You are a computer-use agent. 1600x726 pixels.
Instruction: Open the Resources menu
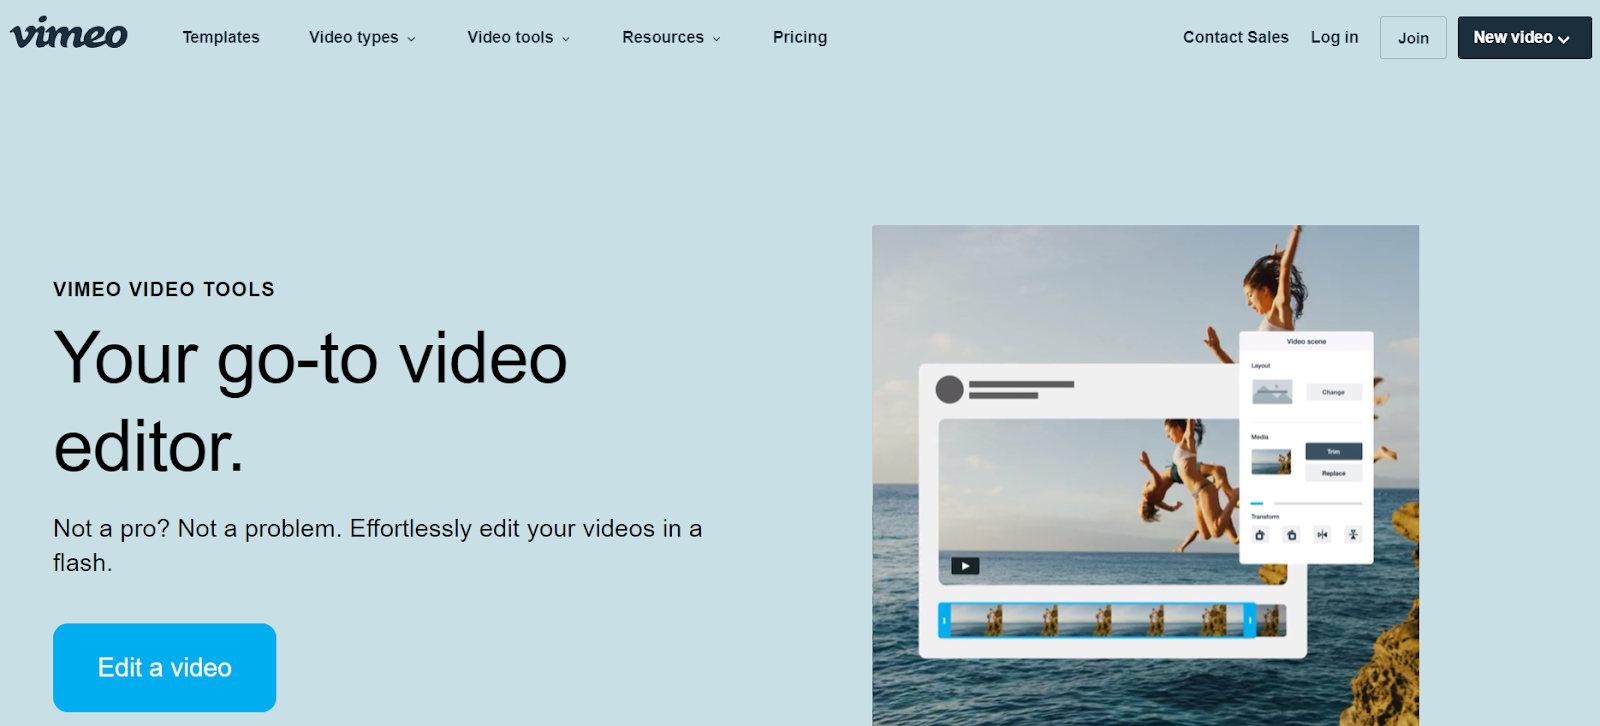[671, 37]
